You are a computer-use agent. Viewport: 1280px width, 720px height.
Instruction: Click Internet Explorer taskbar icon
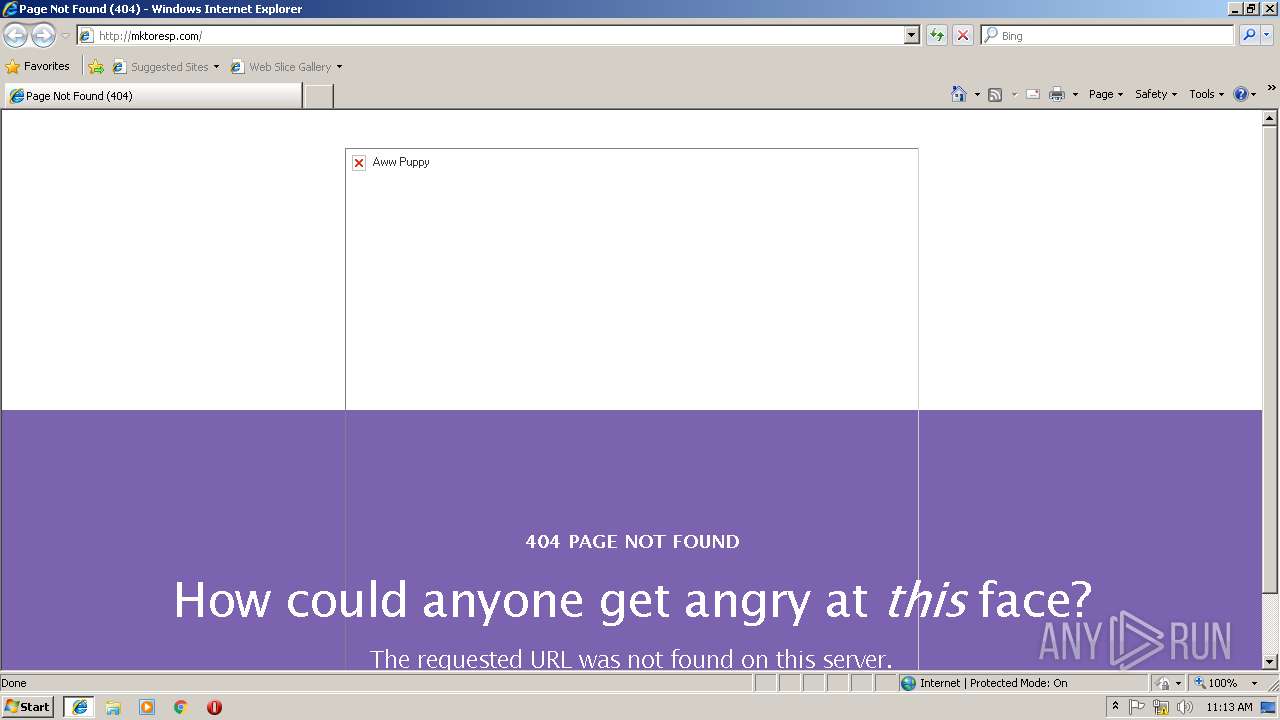(x=79, y=707)
